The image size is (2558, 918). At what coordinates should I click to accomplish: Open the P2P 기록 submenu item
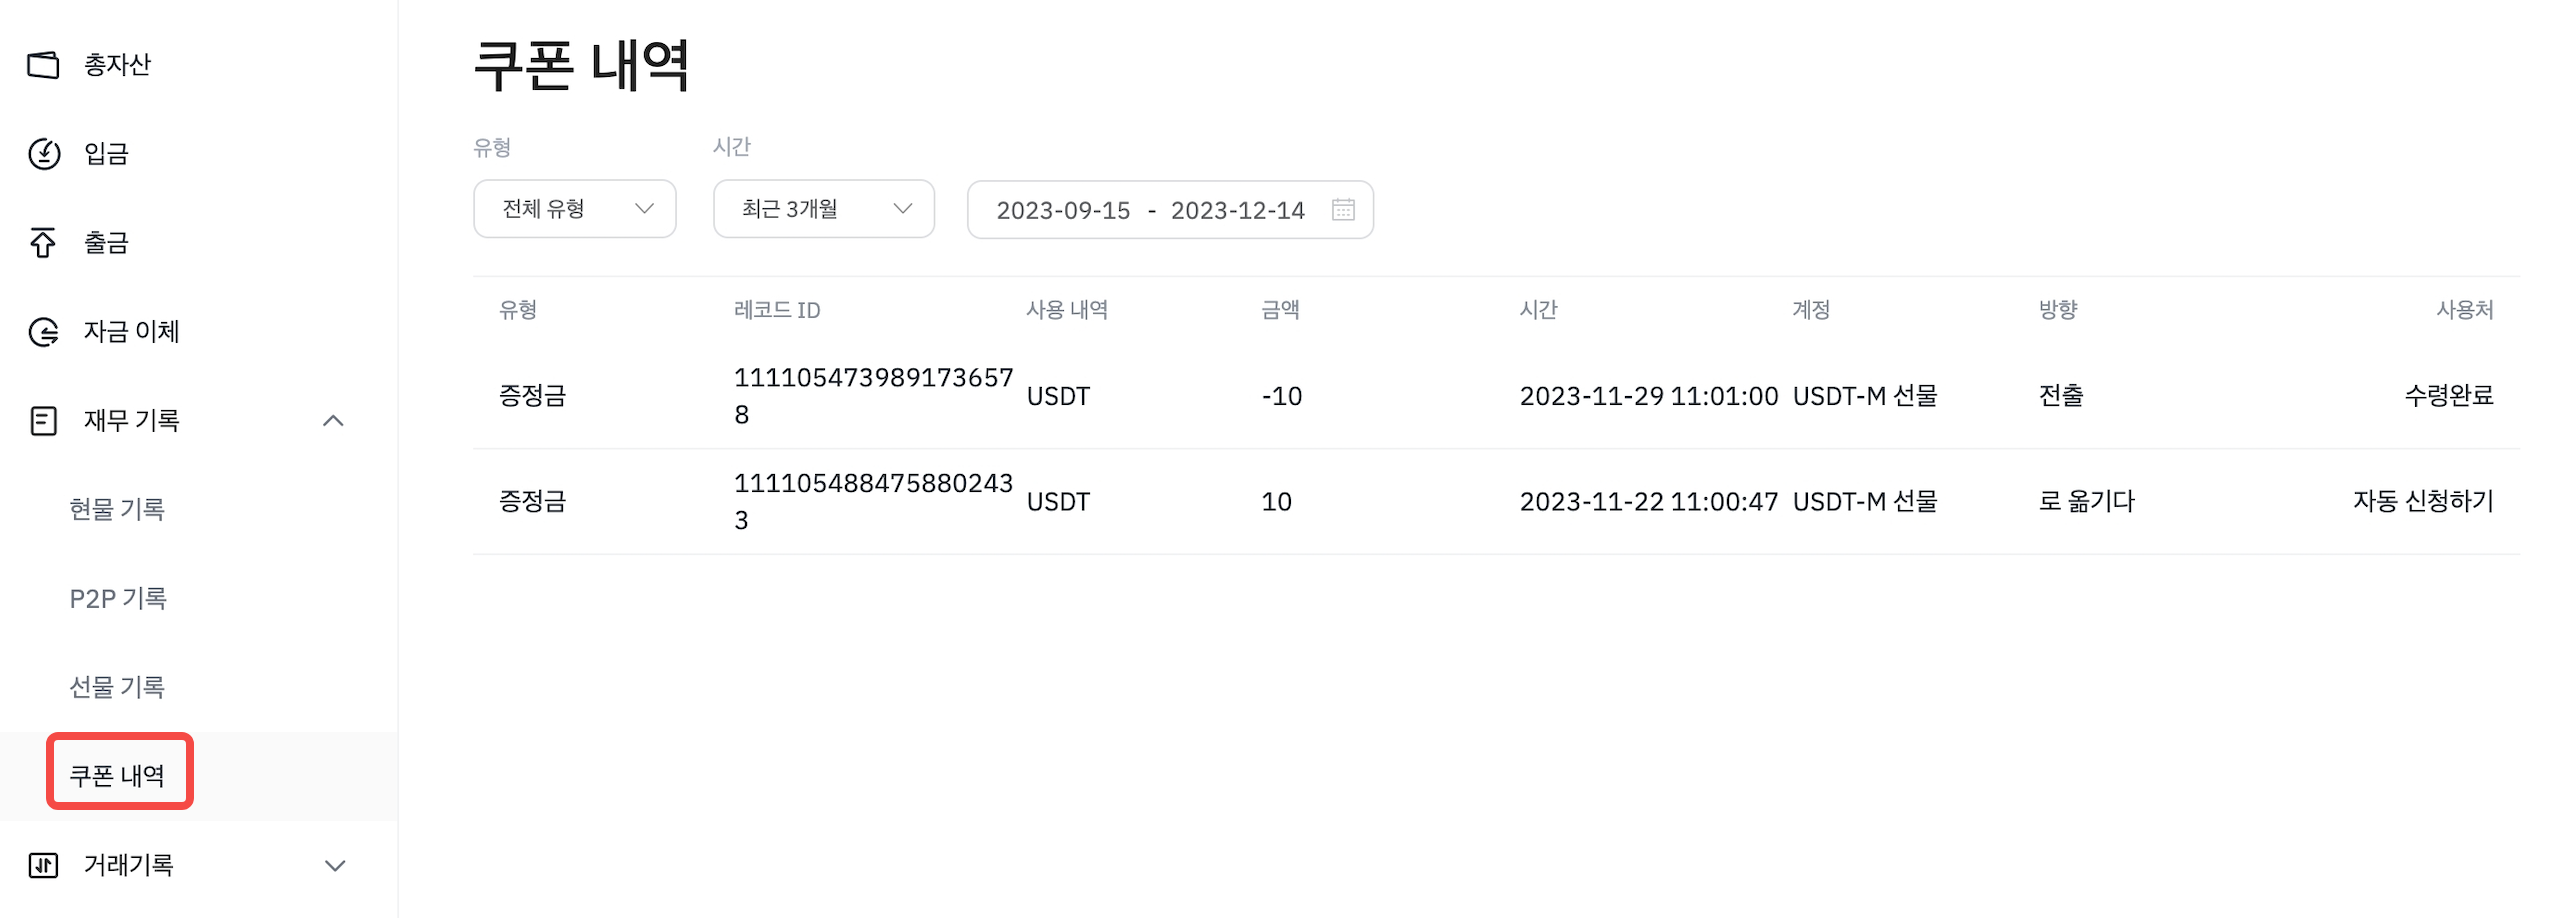click(x=118, y=598)
